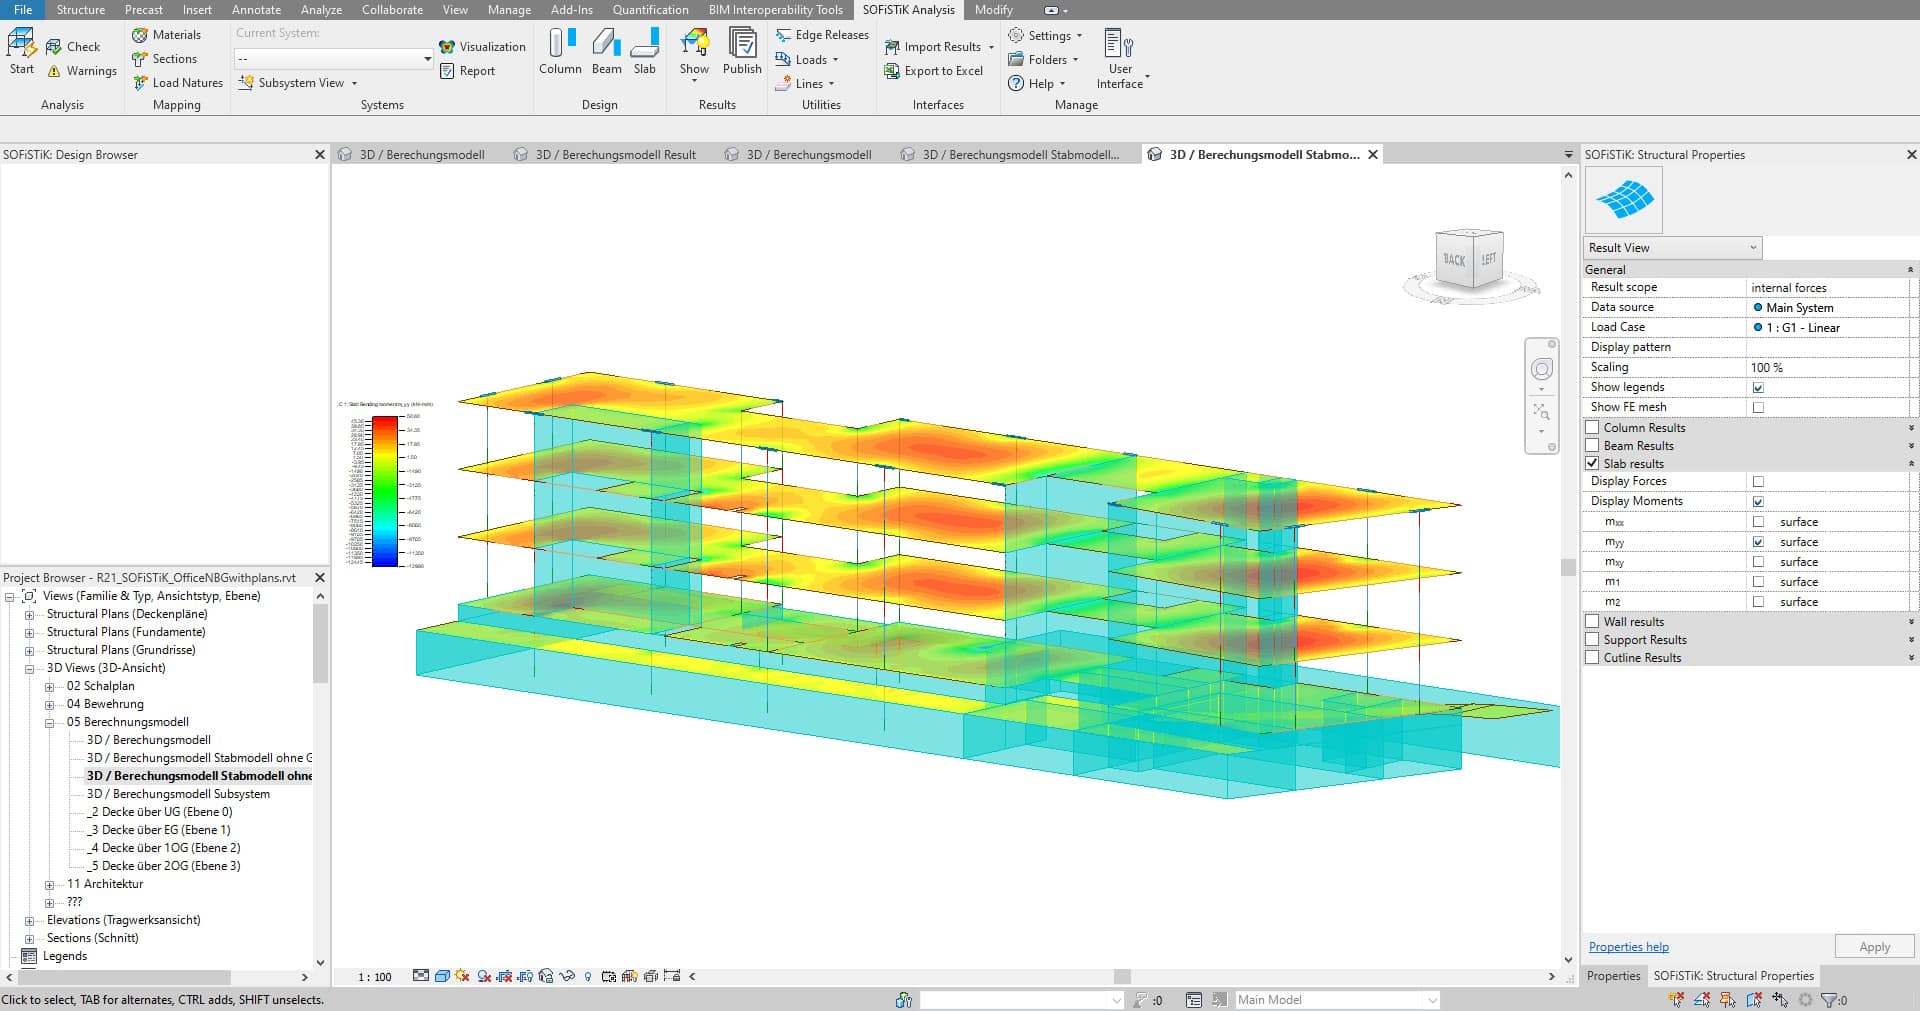Open the navigation wheel in 3D view
Screen dimensions: 1920x1011
click(x=1541, y=369)
